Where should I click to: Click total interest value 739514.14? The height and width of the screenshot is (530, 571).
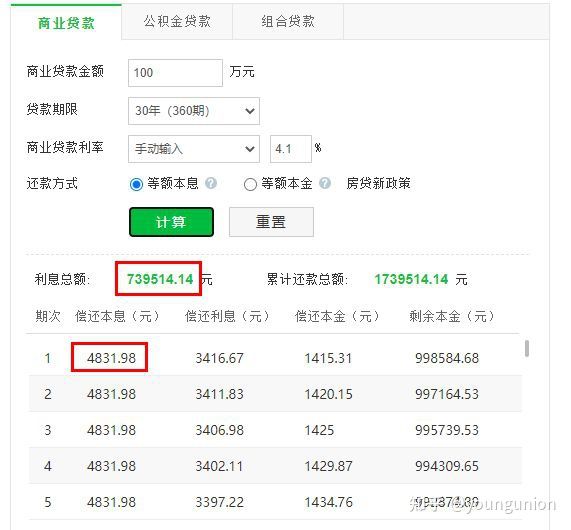point(160,279)
